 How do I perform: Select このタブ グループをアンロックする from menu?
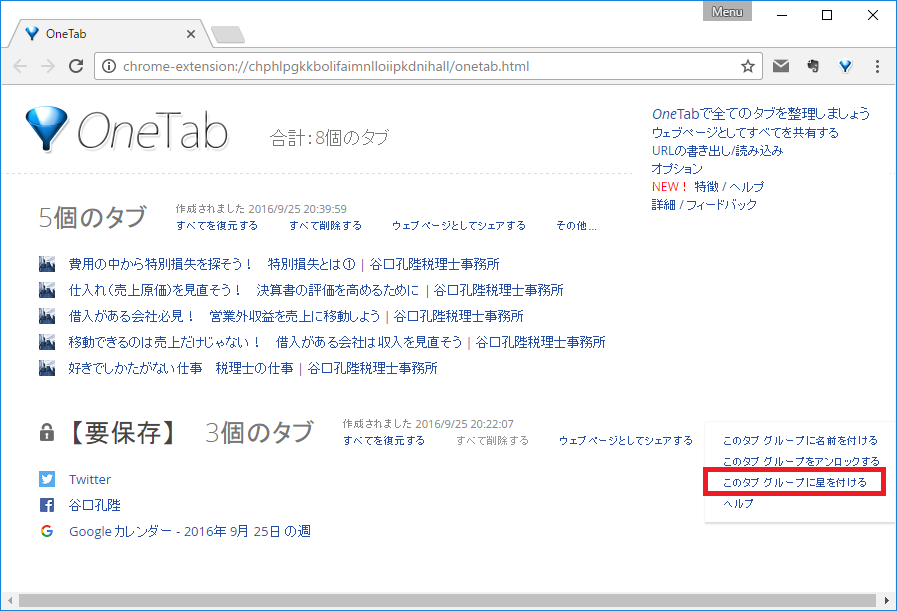click(800, 462)
